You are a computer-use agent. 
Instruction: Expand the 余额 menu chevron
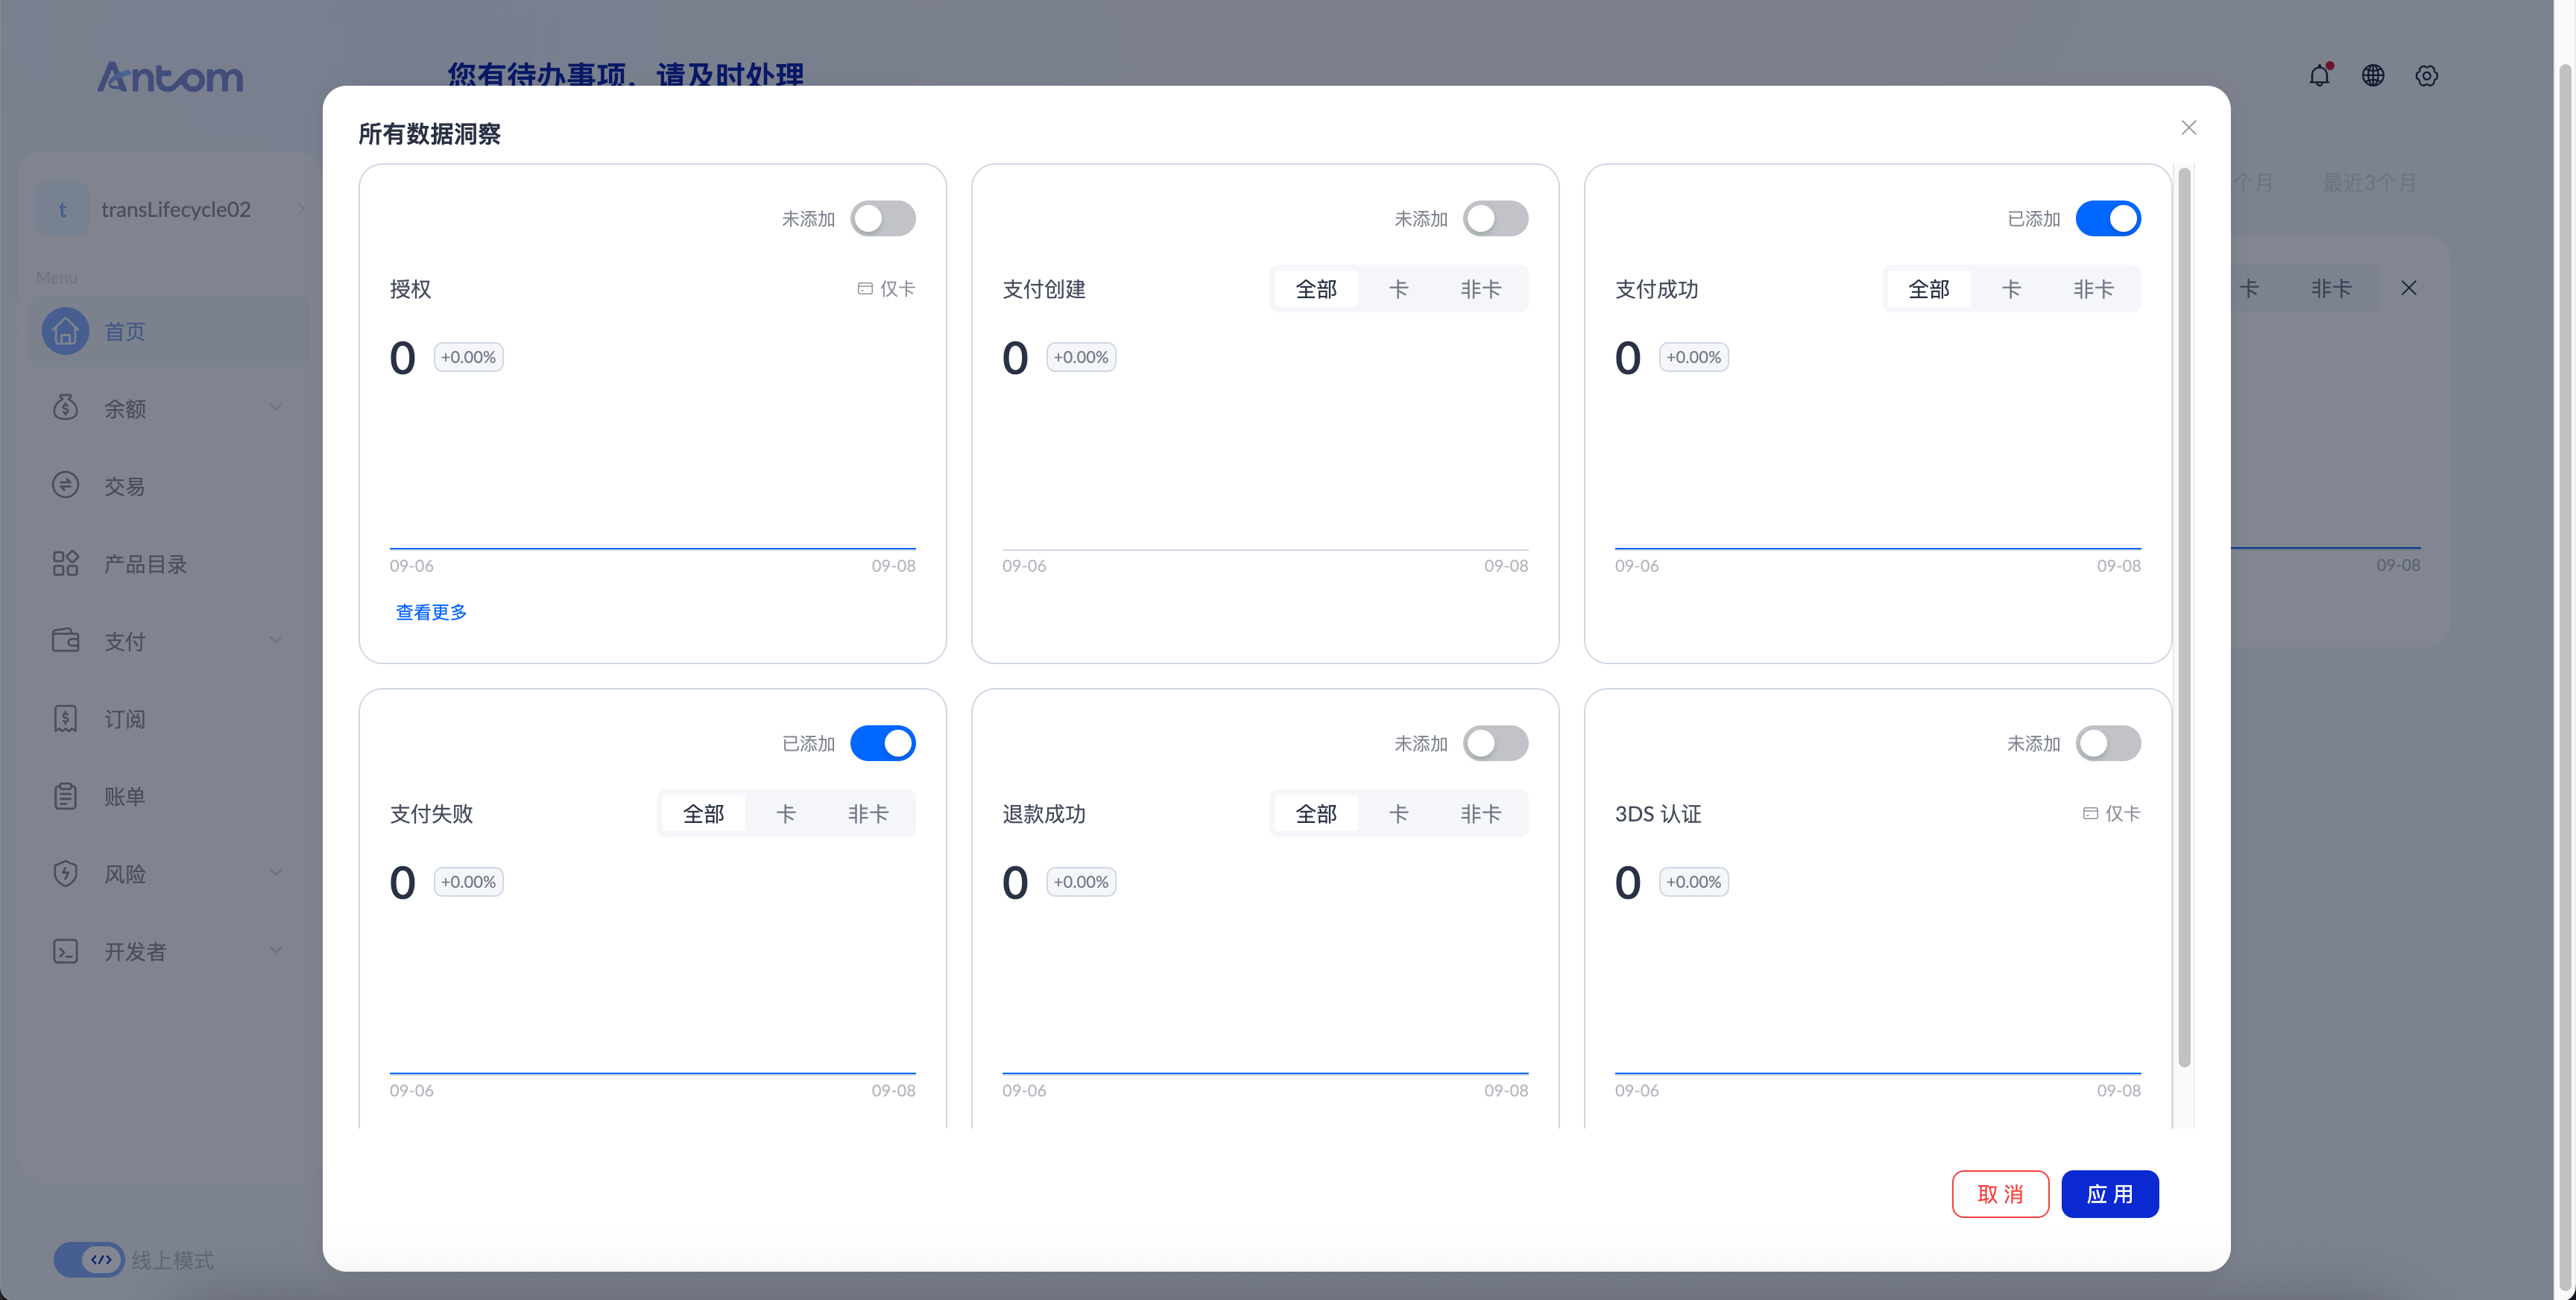click(276, 407)
